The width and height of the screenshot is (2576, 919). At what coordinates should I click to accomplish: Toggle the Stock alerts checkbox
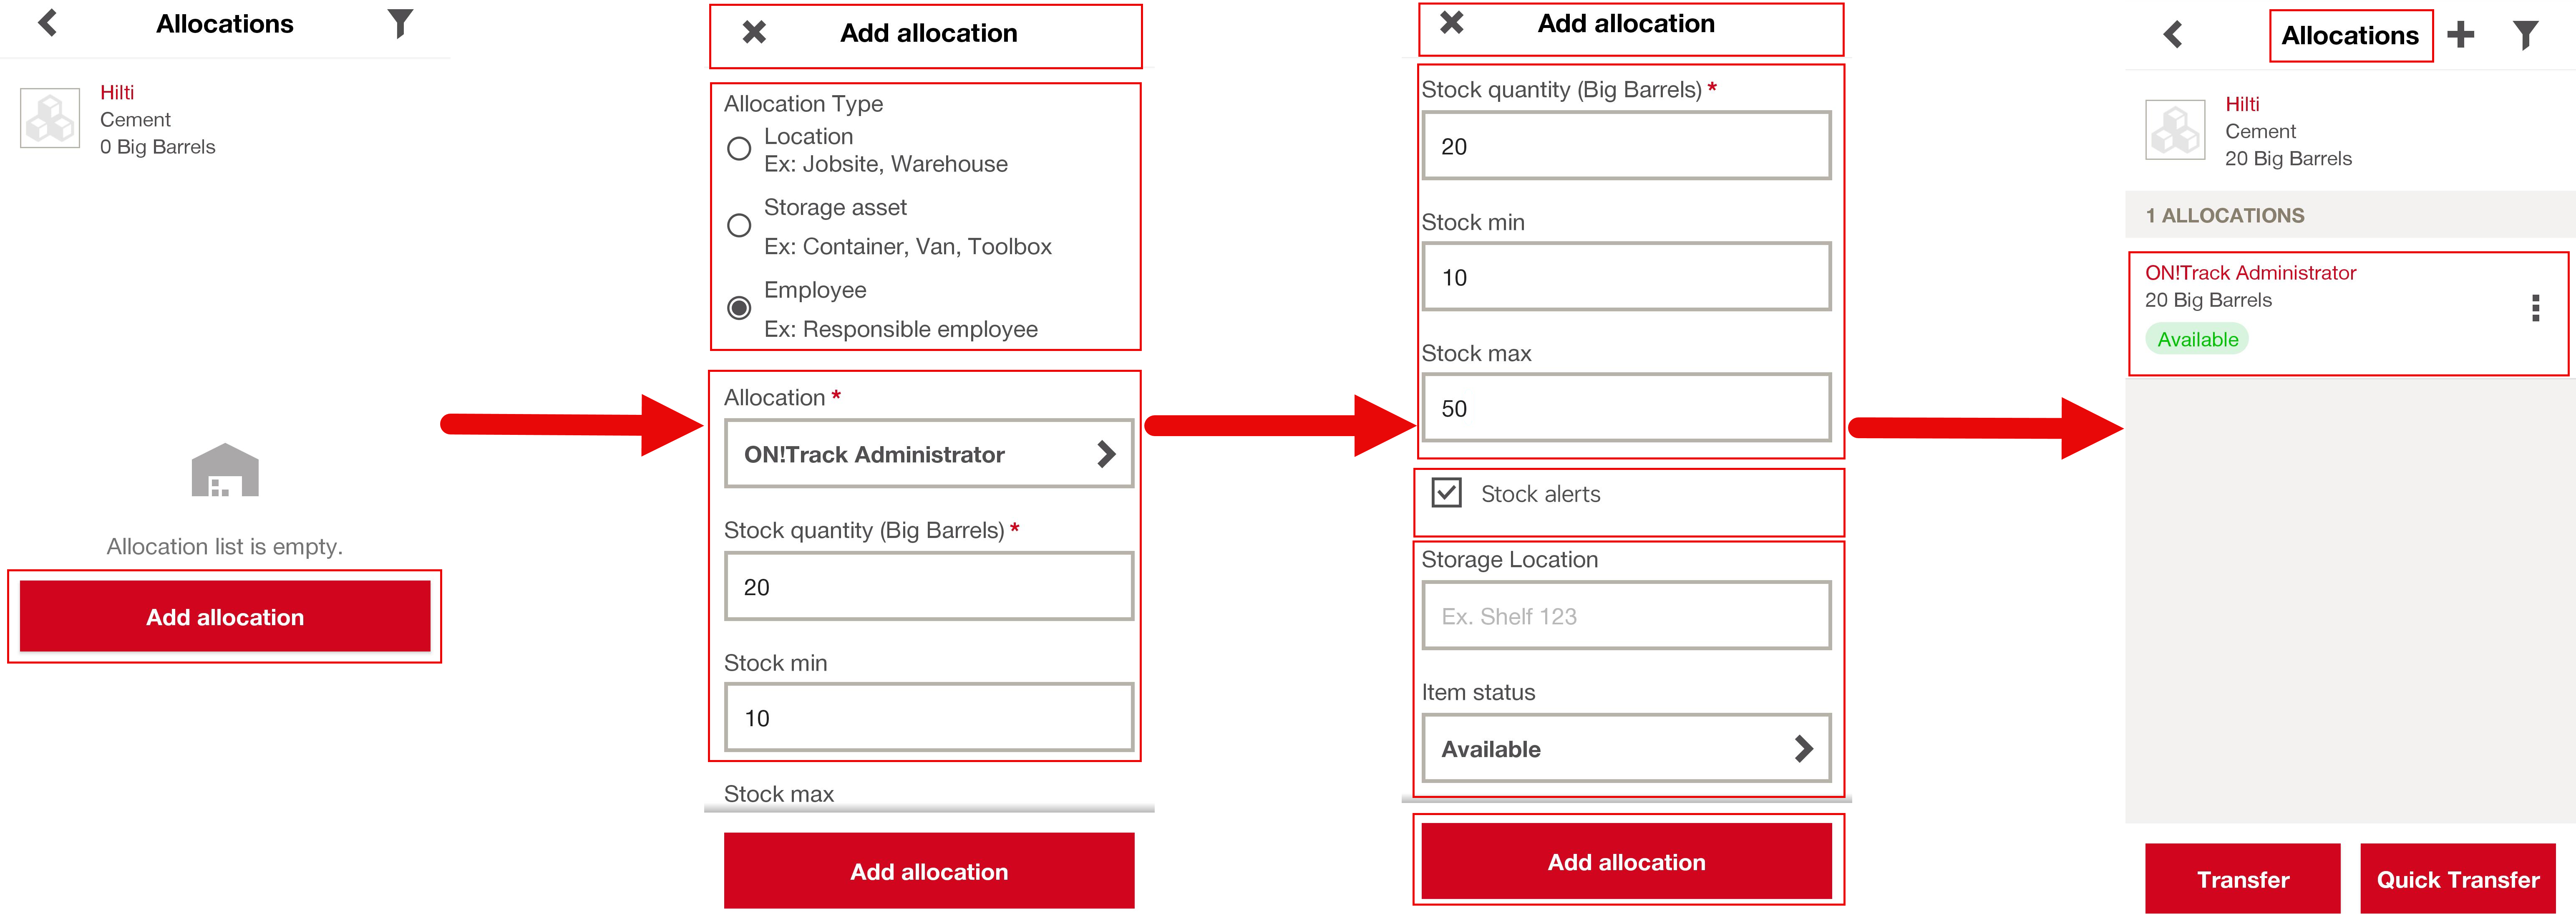pyautogui.click(x=1446, y=493)
